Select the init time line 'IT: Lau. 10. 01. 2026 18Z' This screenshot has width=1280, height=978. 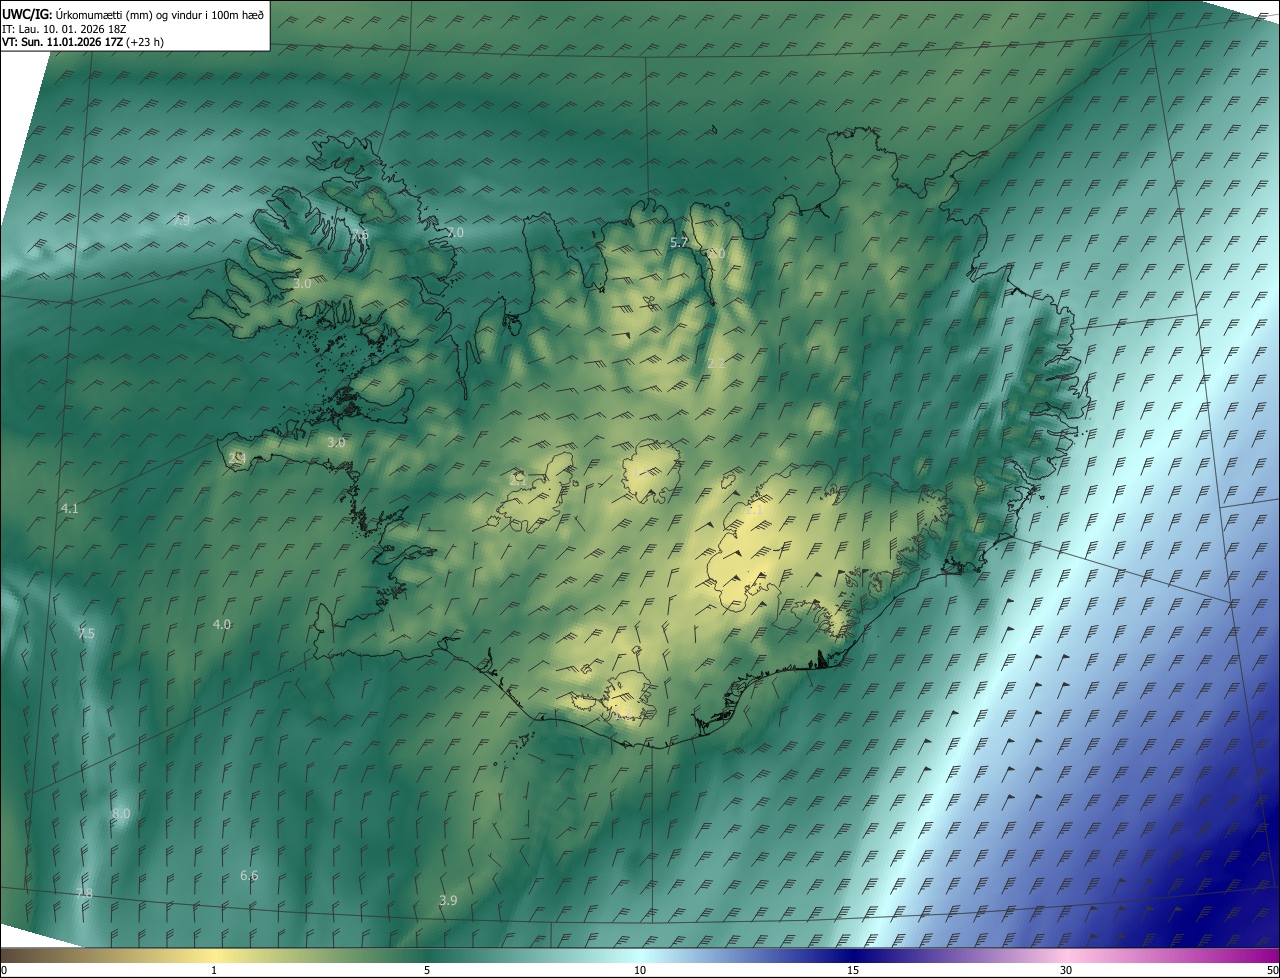pos(64,29)
